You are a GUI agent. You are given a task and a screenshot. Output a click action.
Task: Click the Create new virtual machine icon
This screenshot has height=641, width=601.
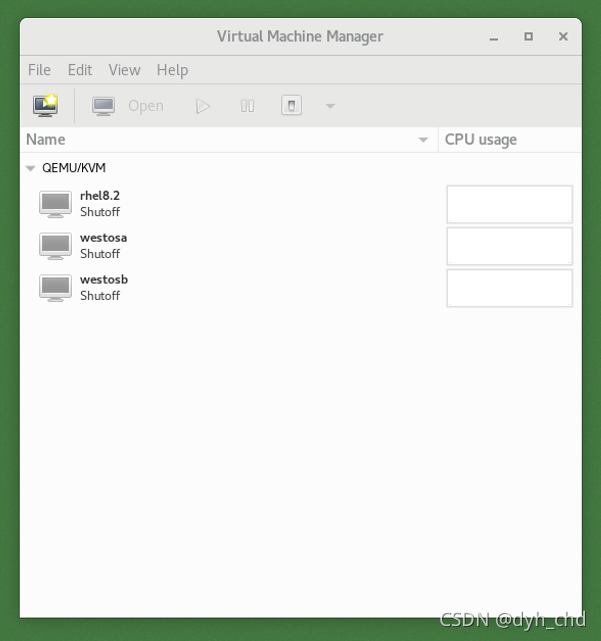point(45,105)
